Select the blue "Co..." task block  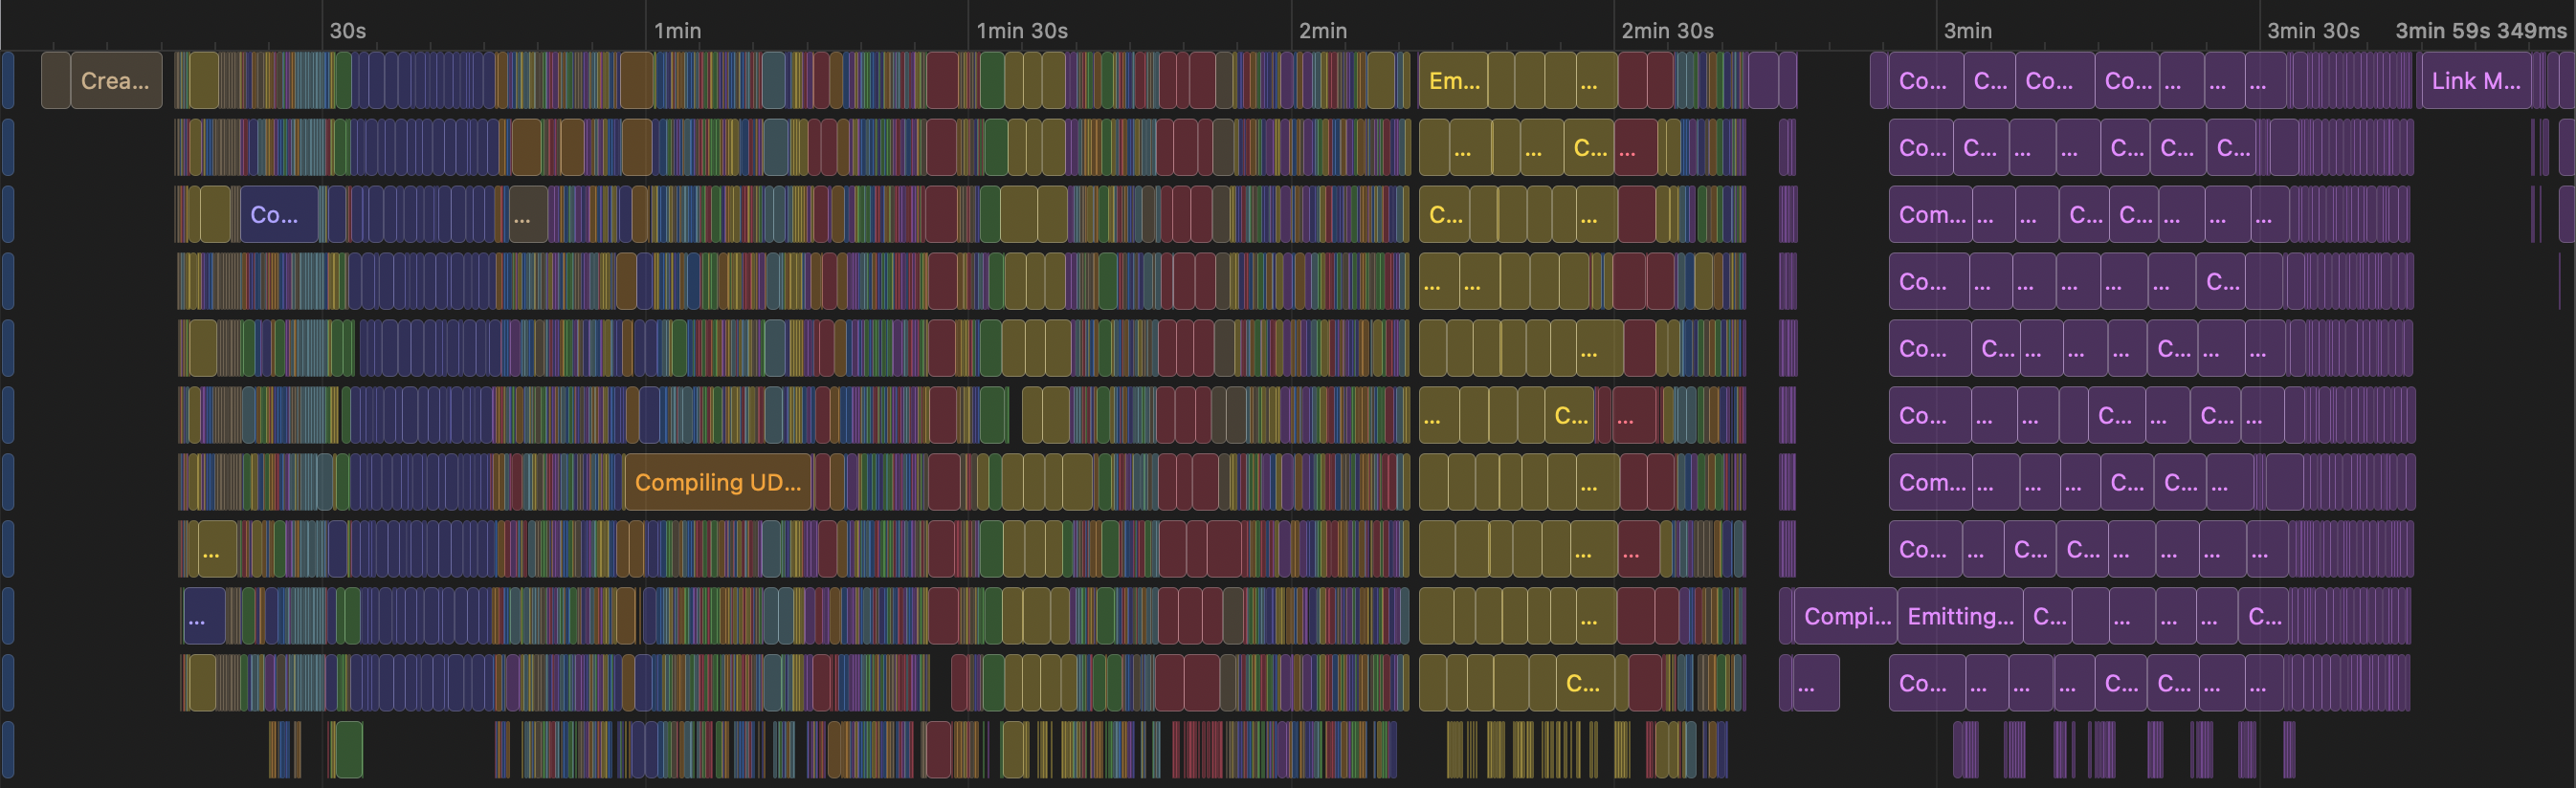(279, 214)
